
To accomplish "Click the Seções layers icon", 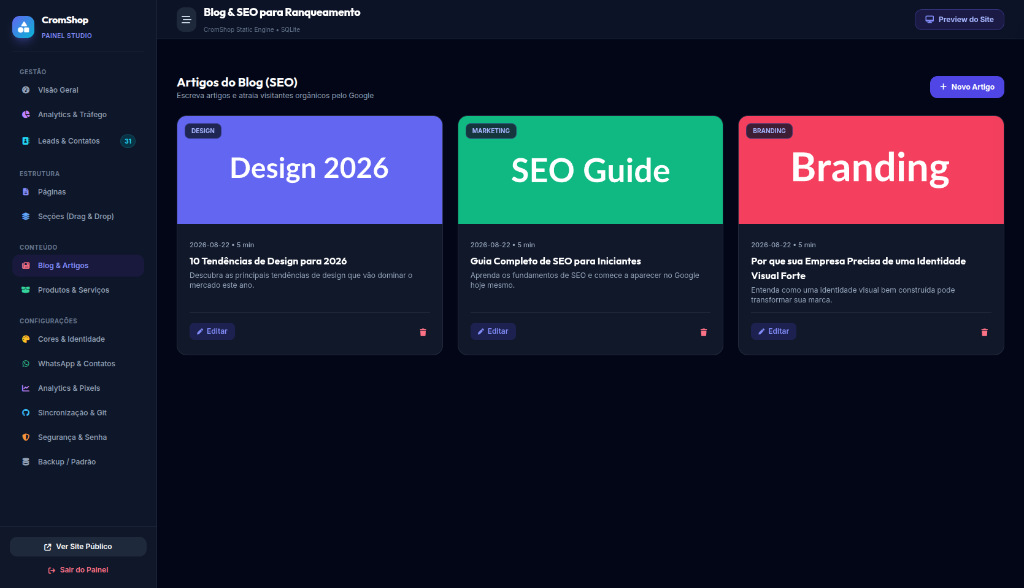I will pyautogui.click(x=25, y=216).
